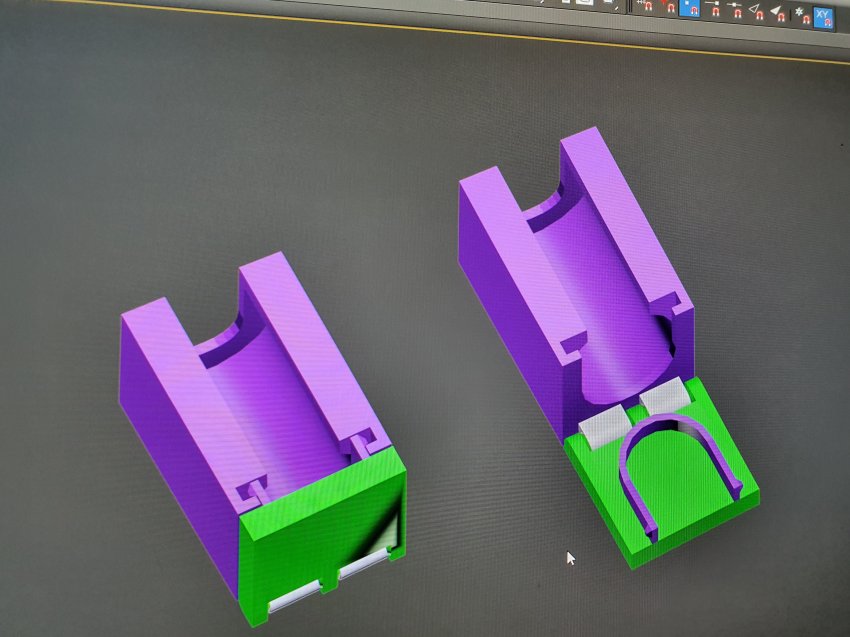Toggle Snap to Grid Points
Viewport: 850px width, 637px height.
646,5
